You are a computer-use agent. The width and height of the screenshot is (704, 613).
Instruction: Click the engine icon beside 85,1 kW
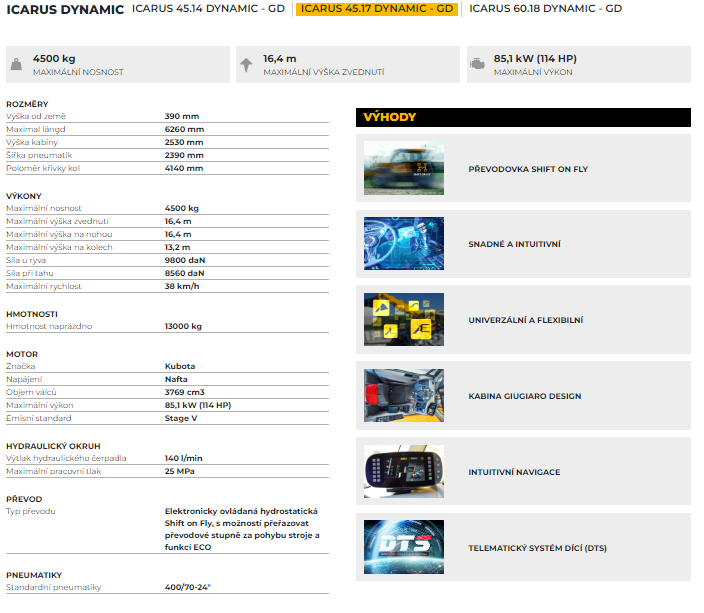click(477, 64)
